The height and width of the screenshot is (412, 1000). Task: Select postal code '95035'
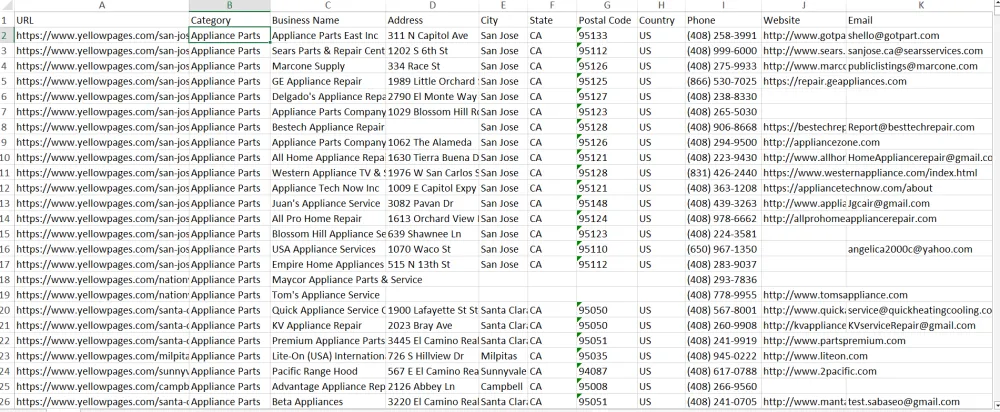[x=607, y=356]
